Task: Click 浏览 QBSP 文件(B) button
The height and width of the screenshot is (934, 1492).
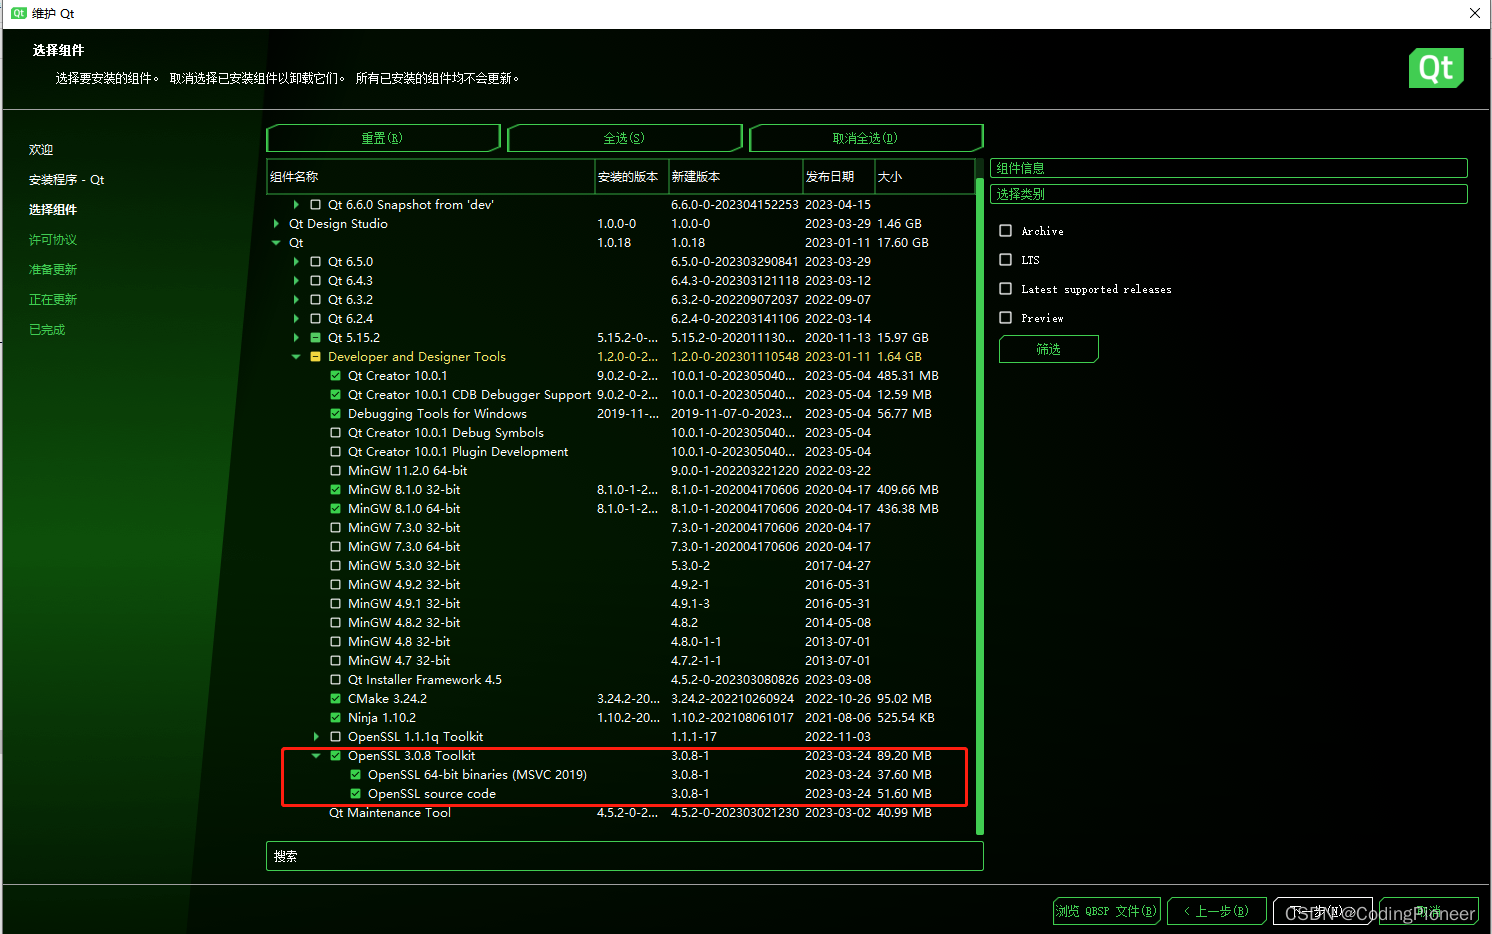Action: point(1107,911)
